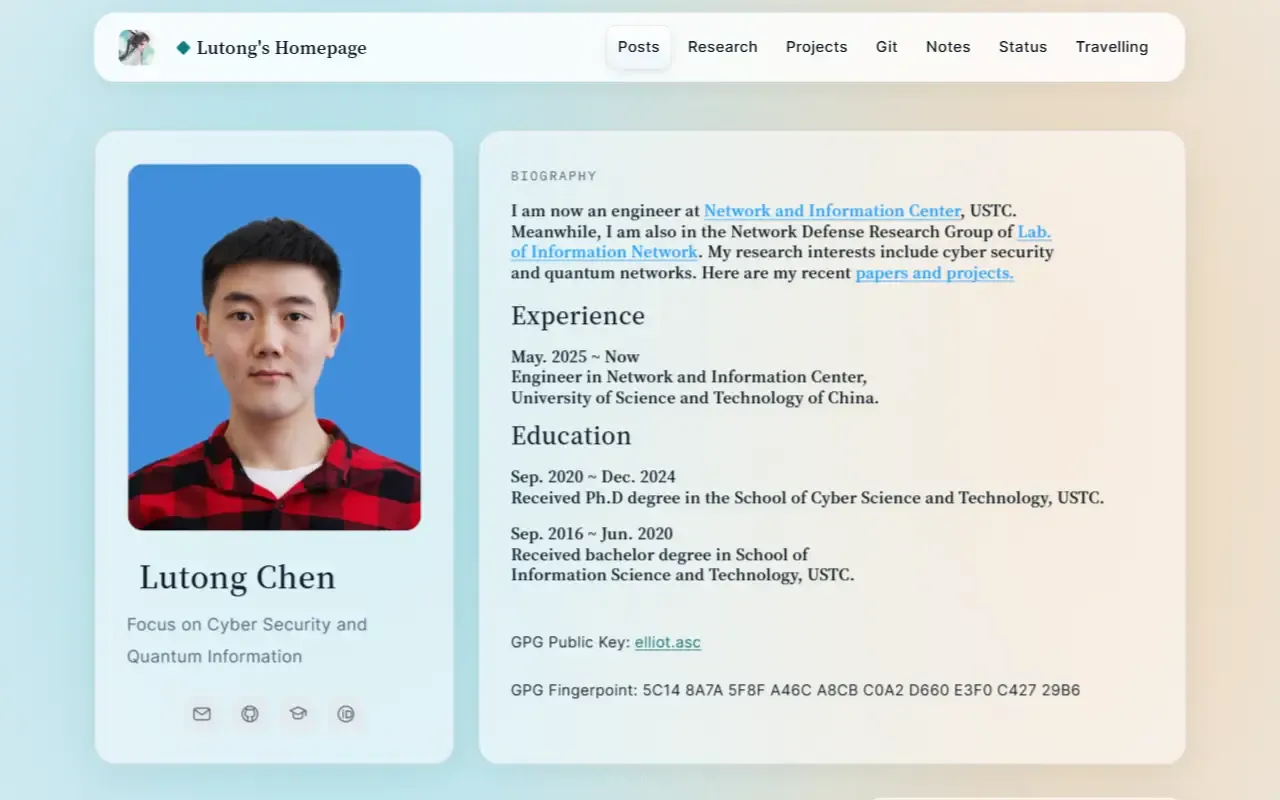The width and height of the screenshot is (1280, 800).
Task: Go to the Research page
Action: [x=722, y=47]
